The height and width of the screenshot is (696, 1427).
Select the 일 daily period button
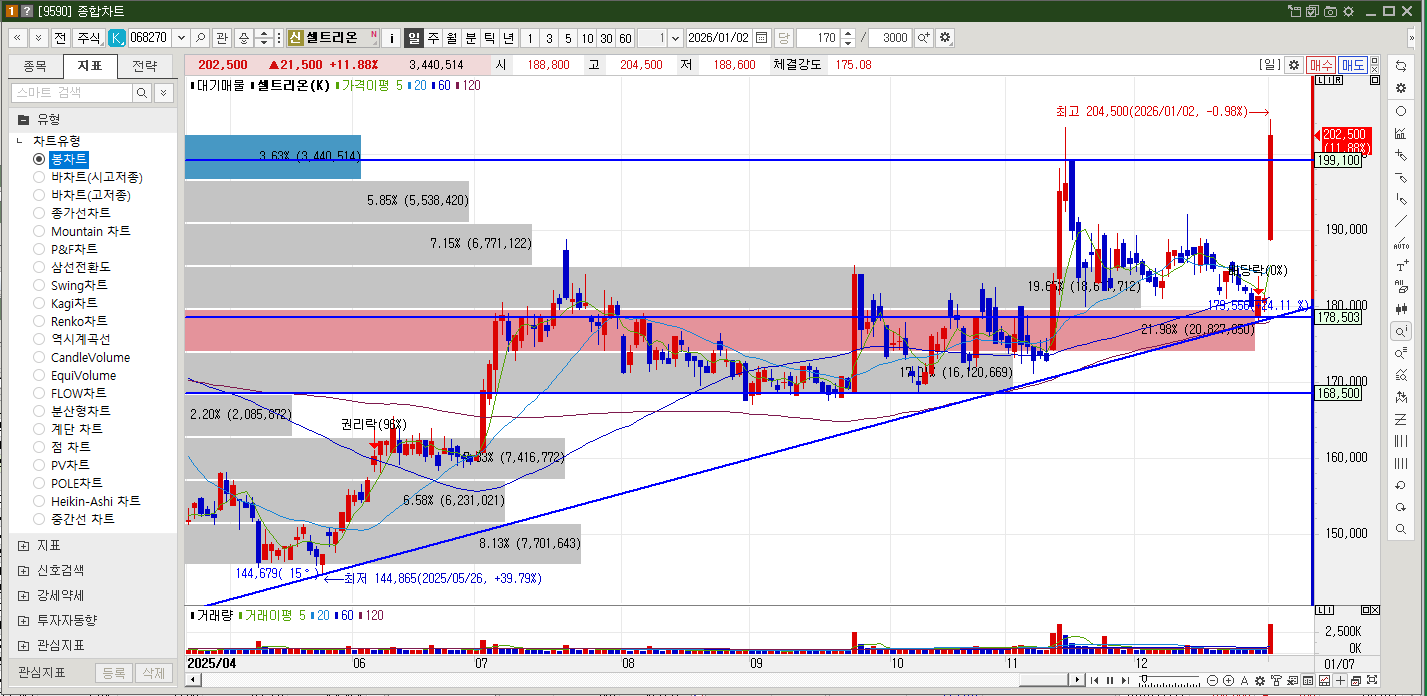pyautogui.click(x=413, y=38)
